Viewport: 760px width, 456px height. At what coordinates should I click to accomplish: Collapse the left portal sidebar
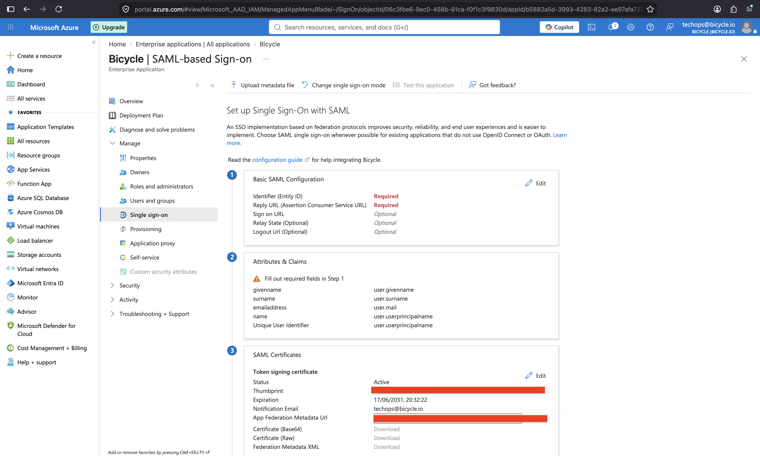click(94, 43)
